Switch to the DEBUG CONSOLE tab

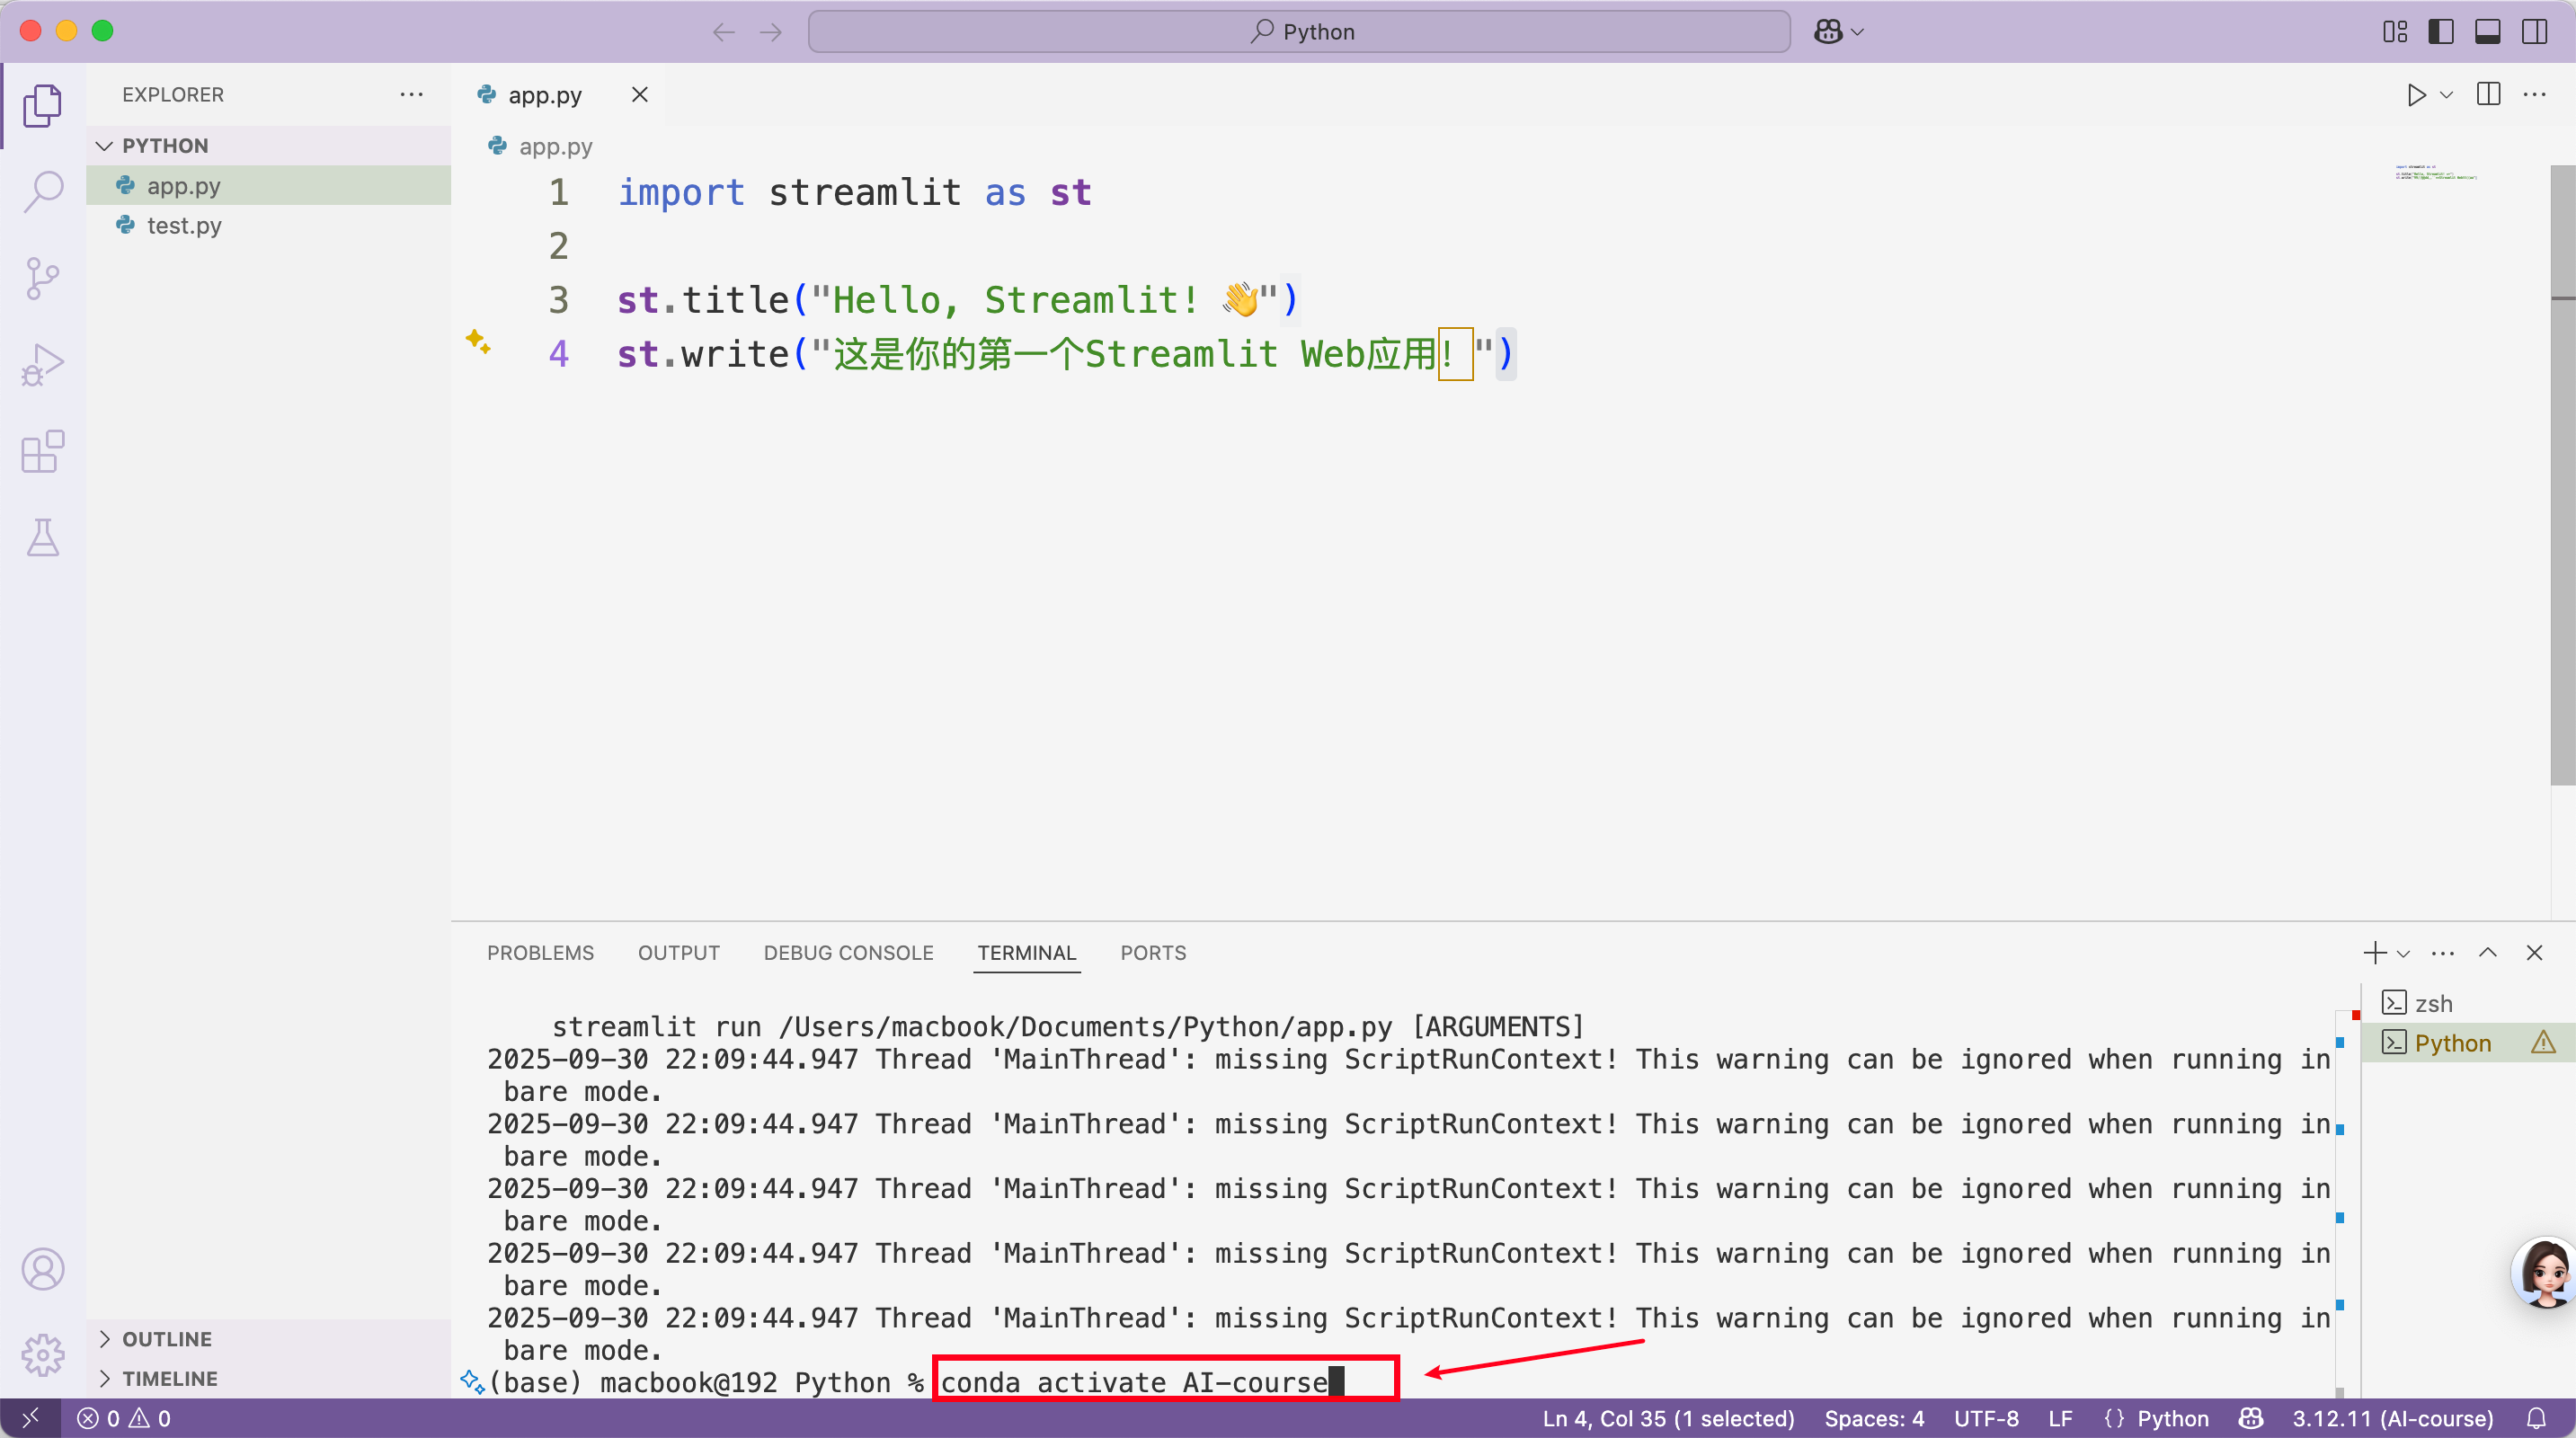848,953
